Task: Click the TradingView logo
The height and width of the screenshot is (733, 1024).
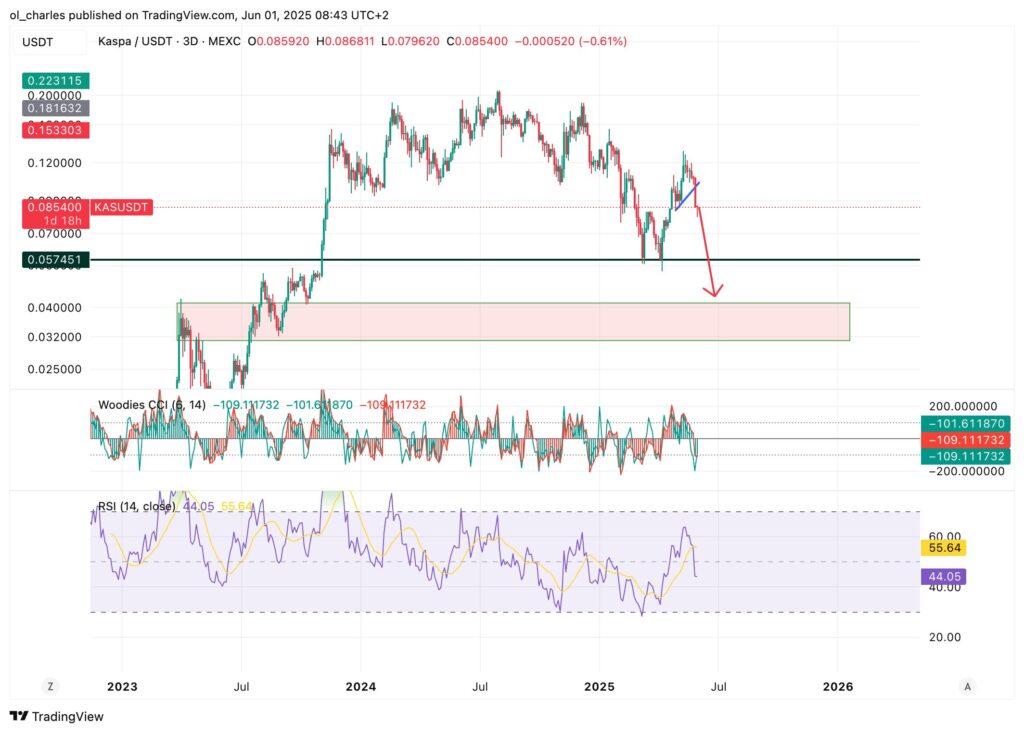Action: 57,716
